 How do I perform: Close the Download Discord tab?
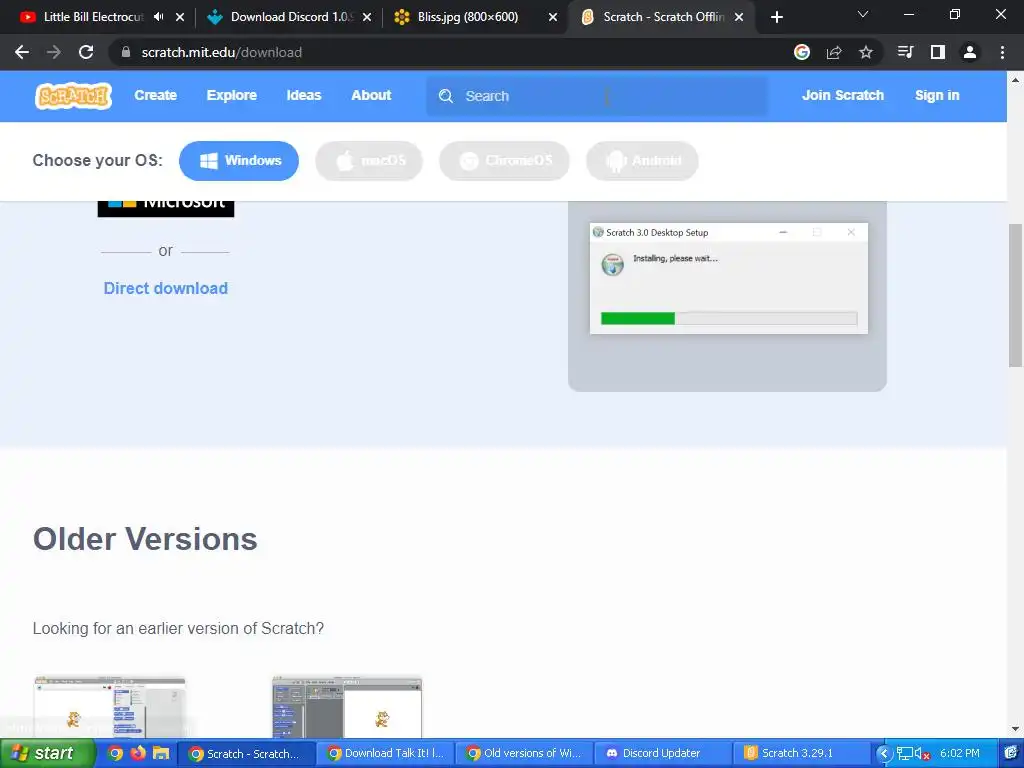click(x=367, y=18)
